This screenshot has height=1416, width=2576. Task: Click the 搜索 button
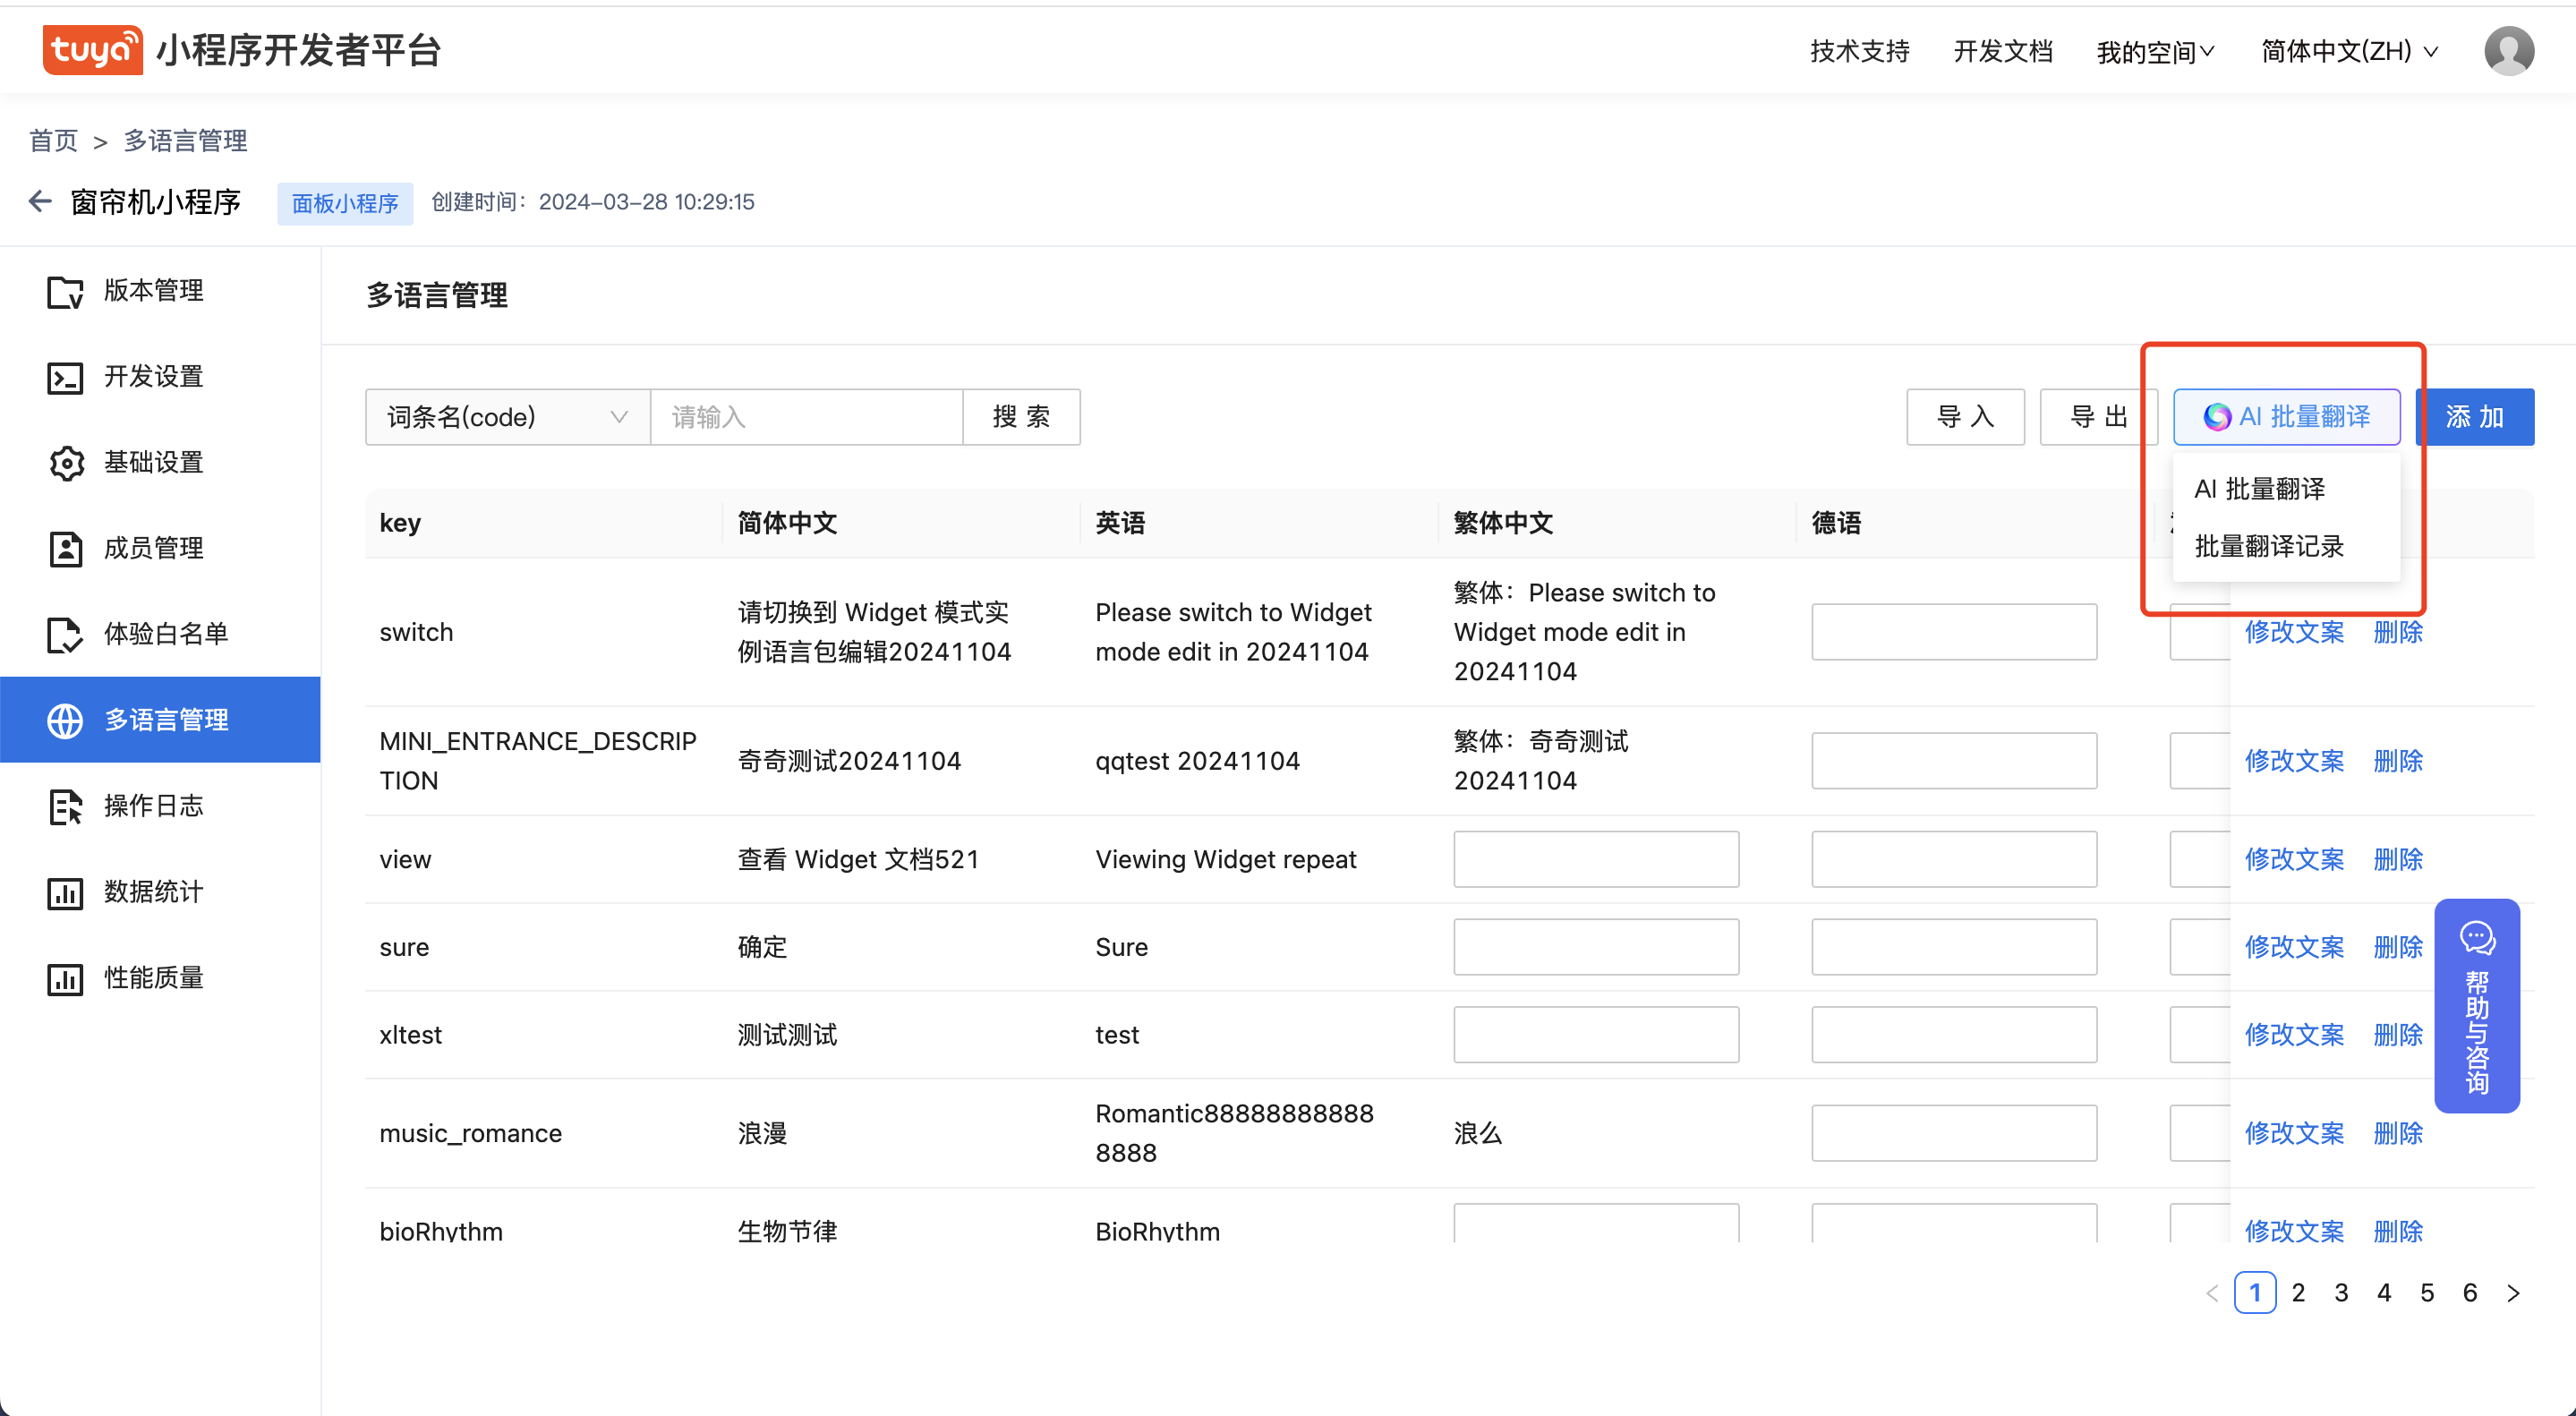pos(1021,417)
